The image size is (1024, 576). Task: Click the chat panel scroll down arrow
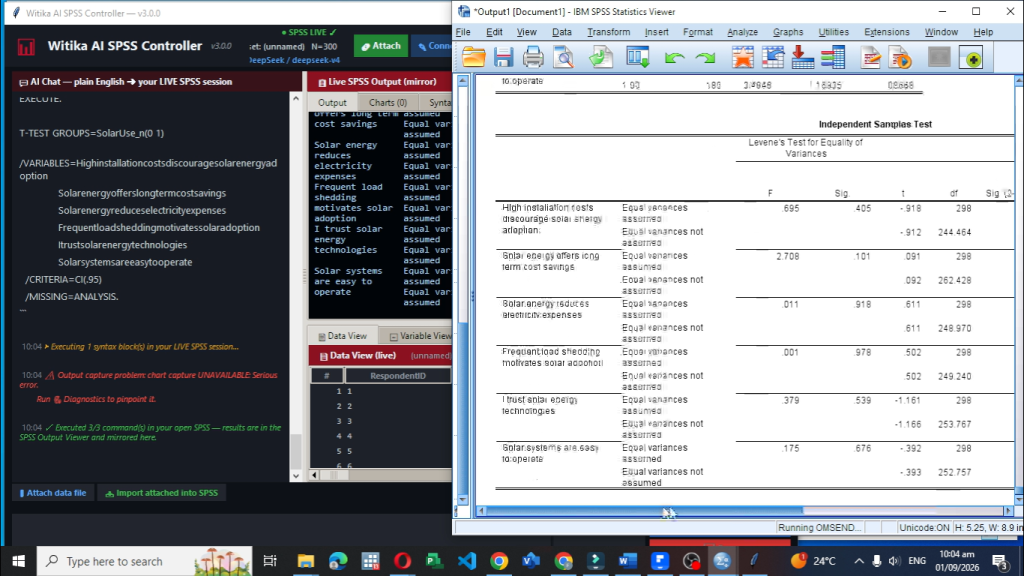click(x=296, y=476)
